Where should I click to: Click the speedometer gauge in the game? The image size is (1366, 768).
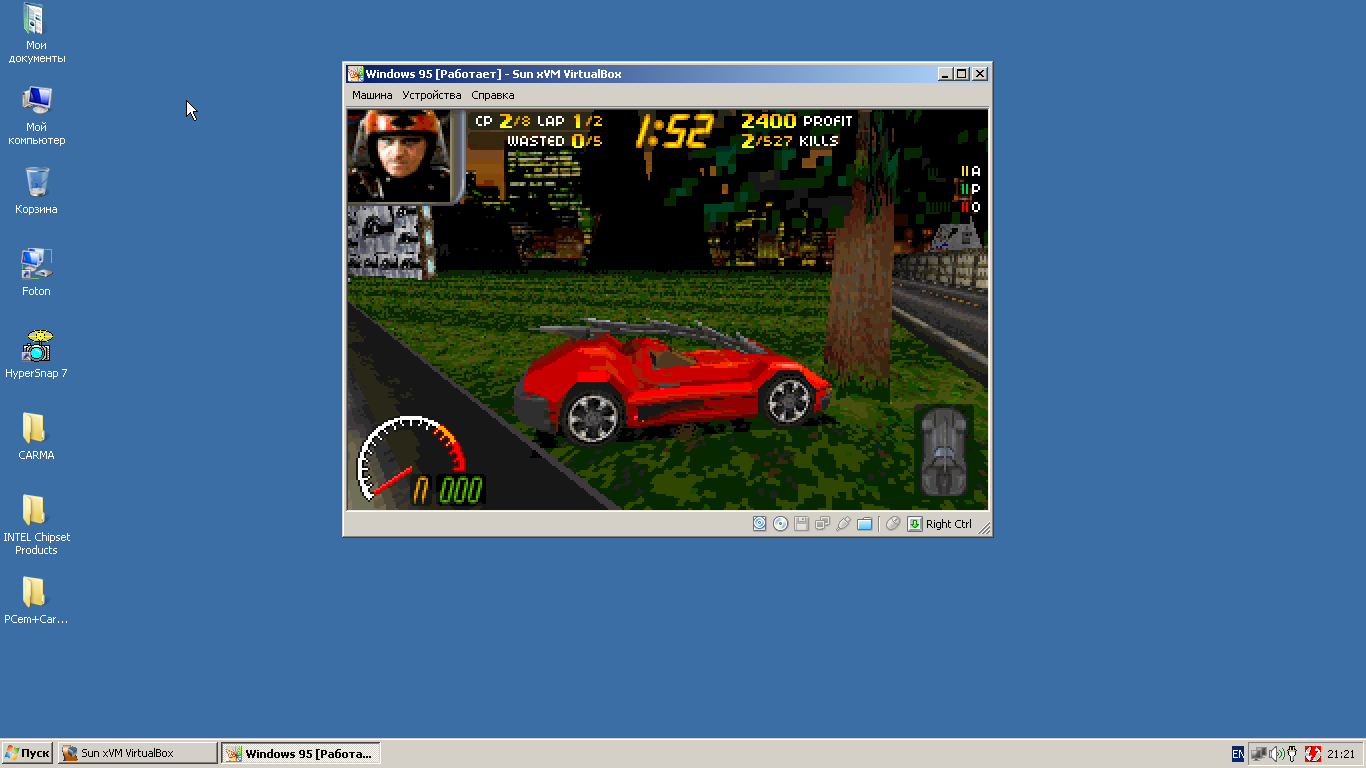[x=410, y=458]
